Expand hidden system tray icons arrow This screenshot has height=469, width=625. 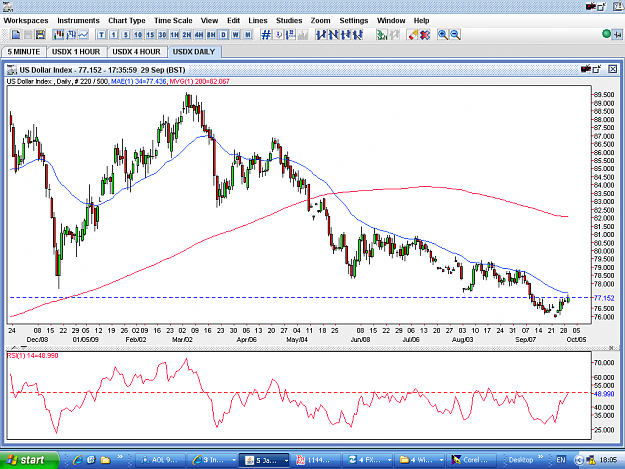578,460
